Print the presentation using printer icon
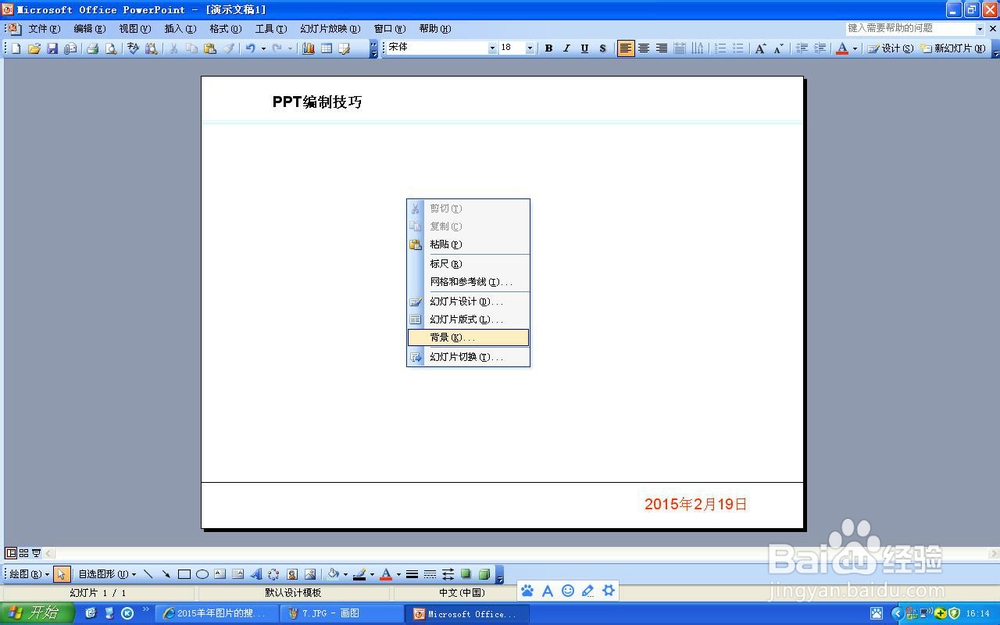Image resolution: width=1000 pixels, height=625 pixels. (92, 48)
